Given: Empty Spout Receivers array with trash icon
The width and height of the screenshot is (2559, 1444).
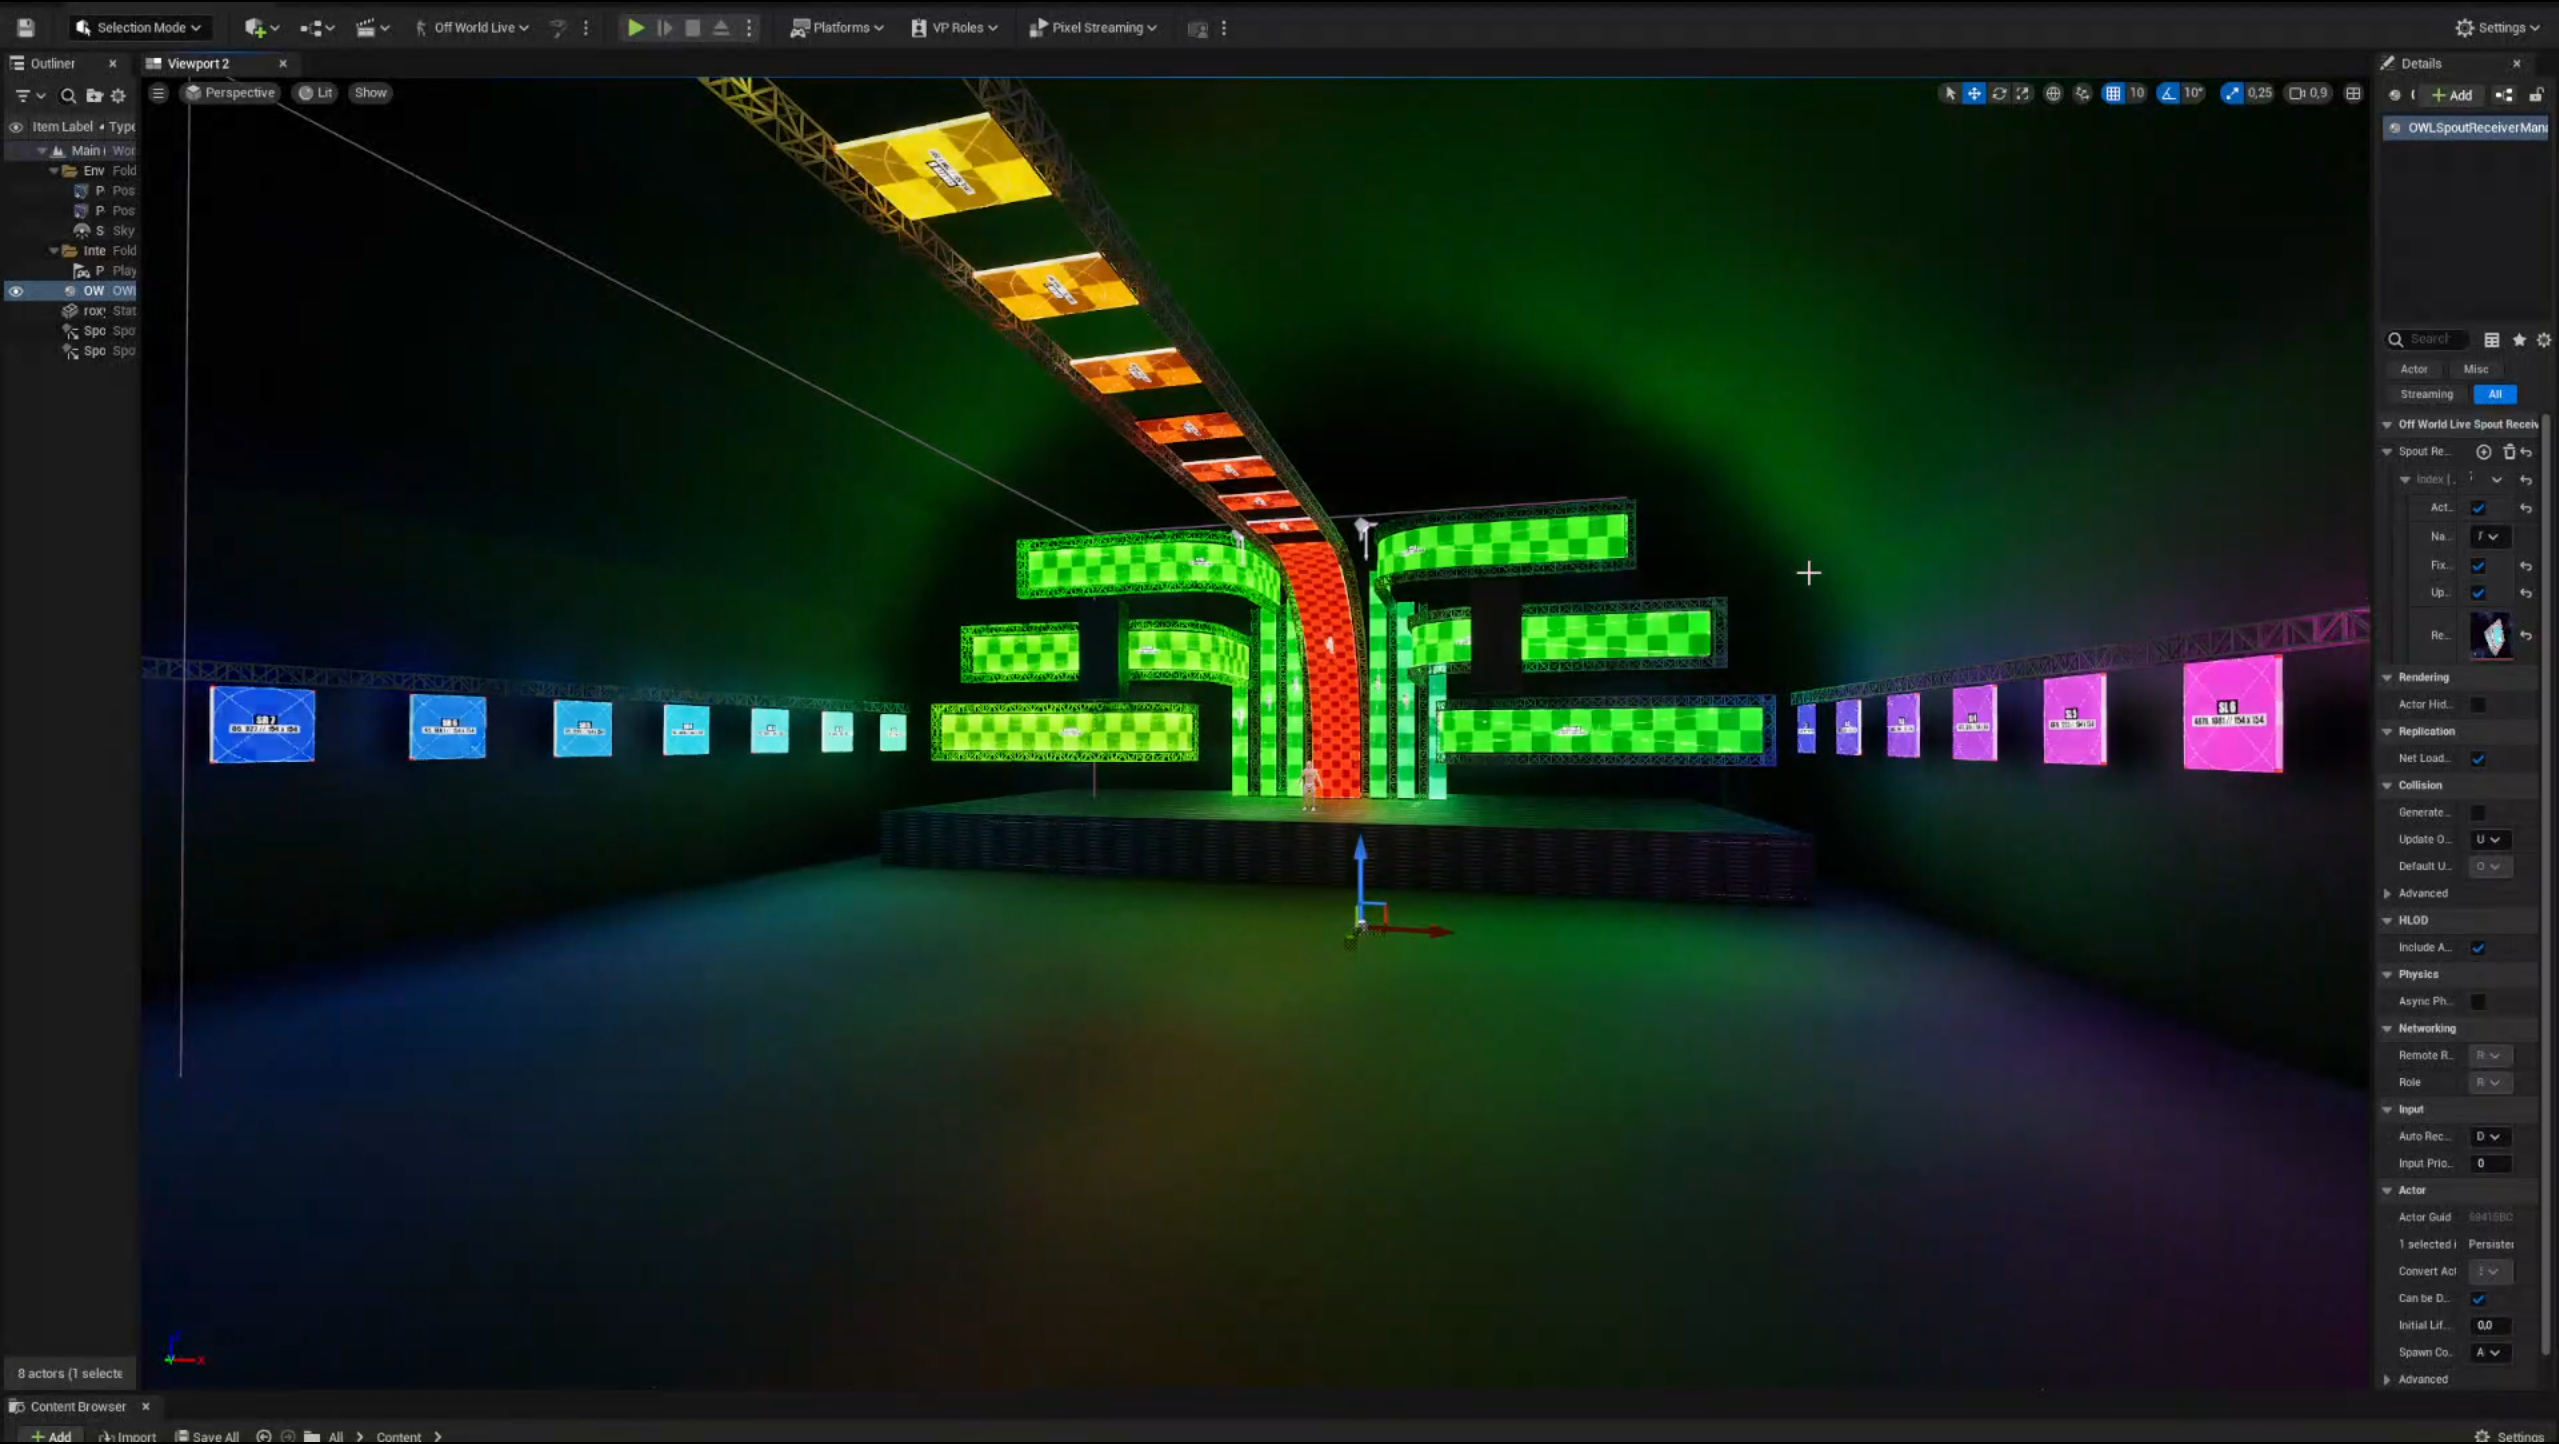Looking at the screenshot, I should [x=2508, y=452].
